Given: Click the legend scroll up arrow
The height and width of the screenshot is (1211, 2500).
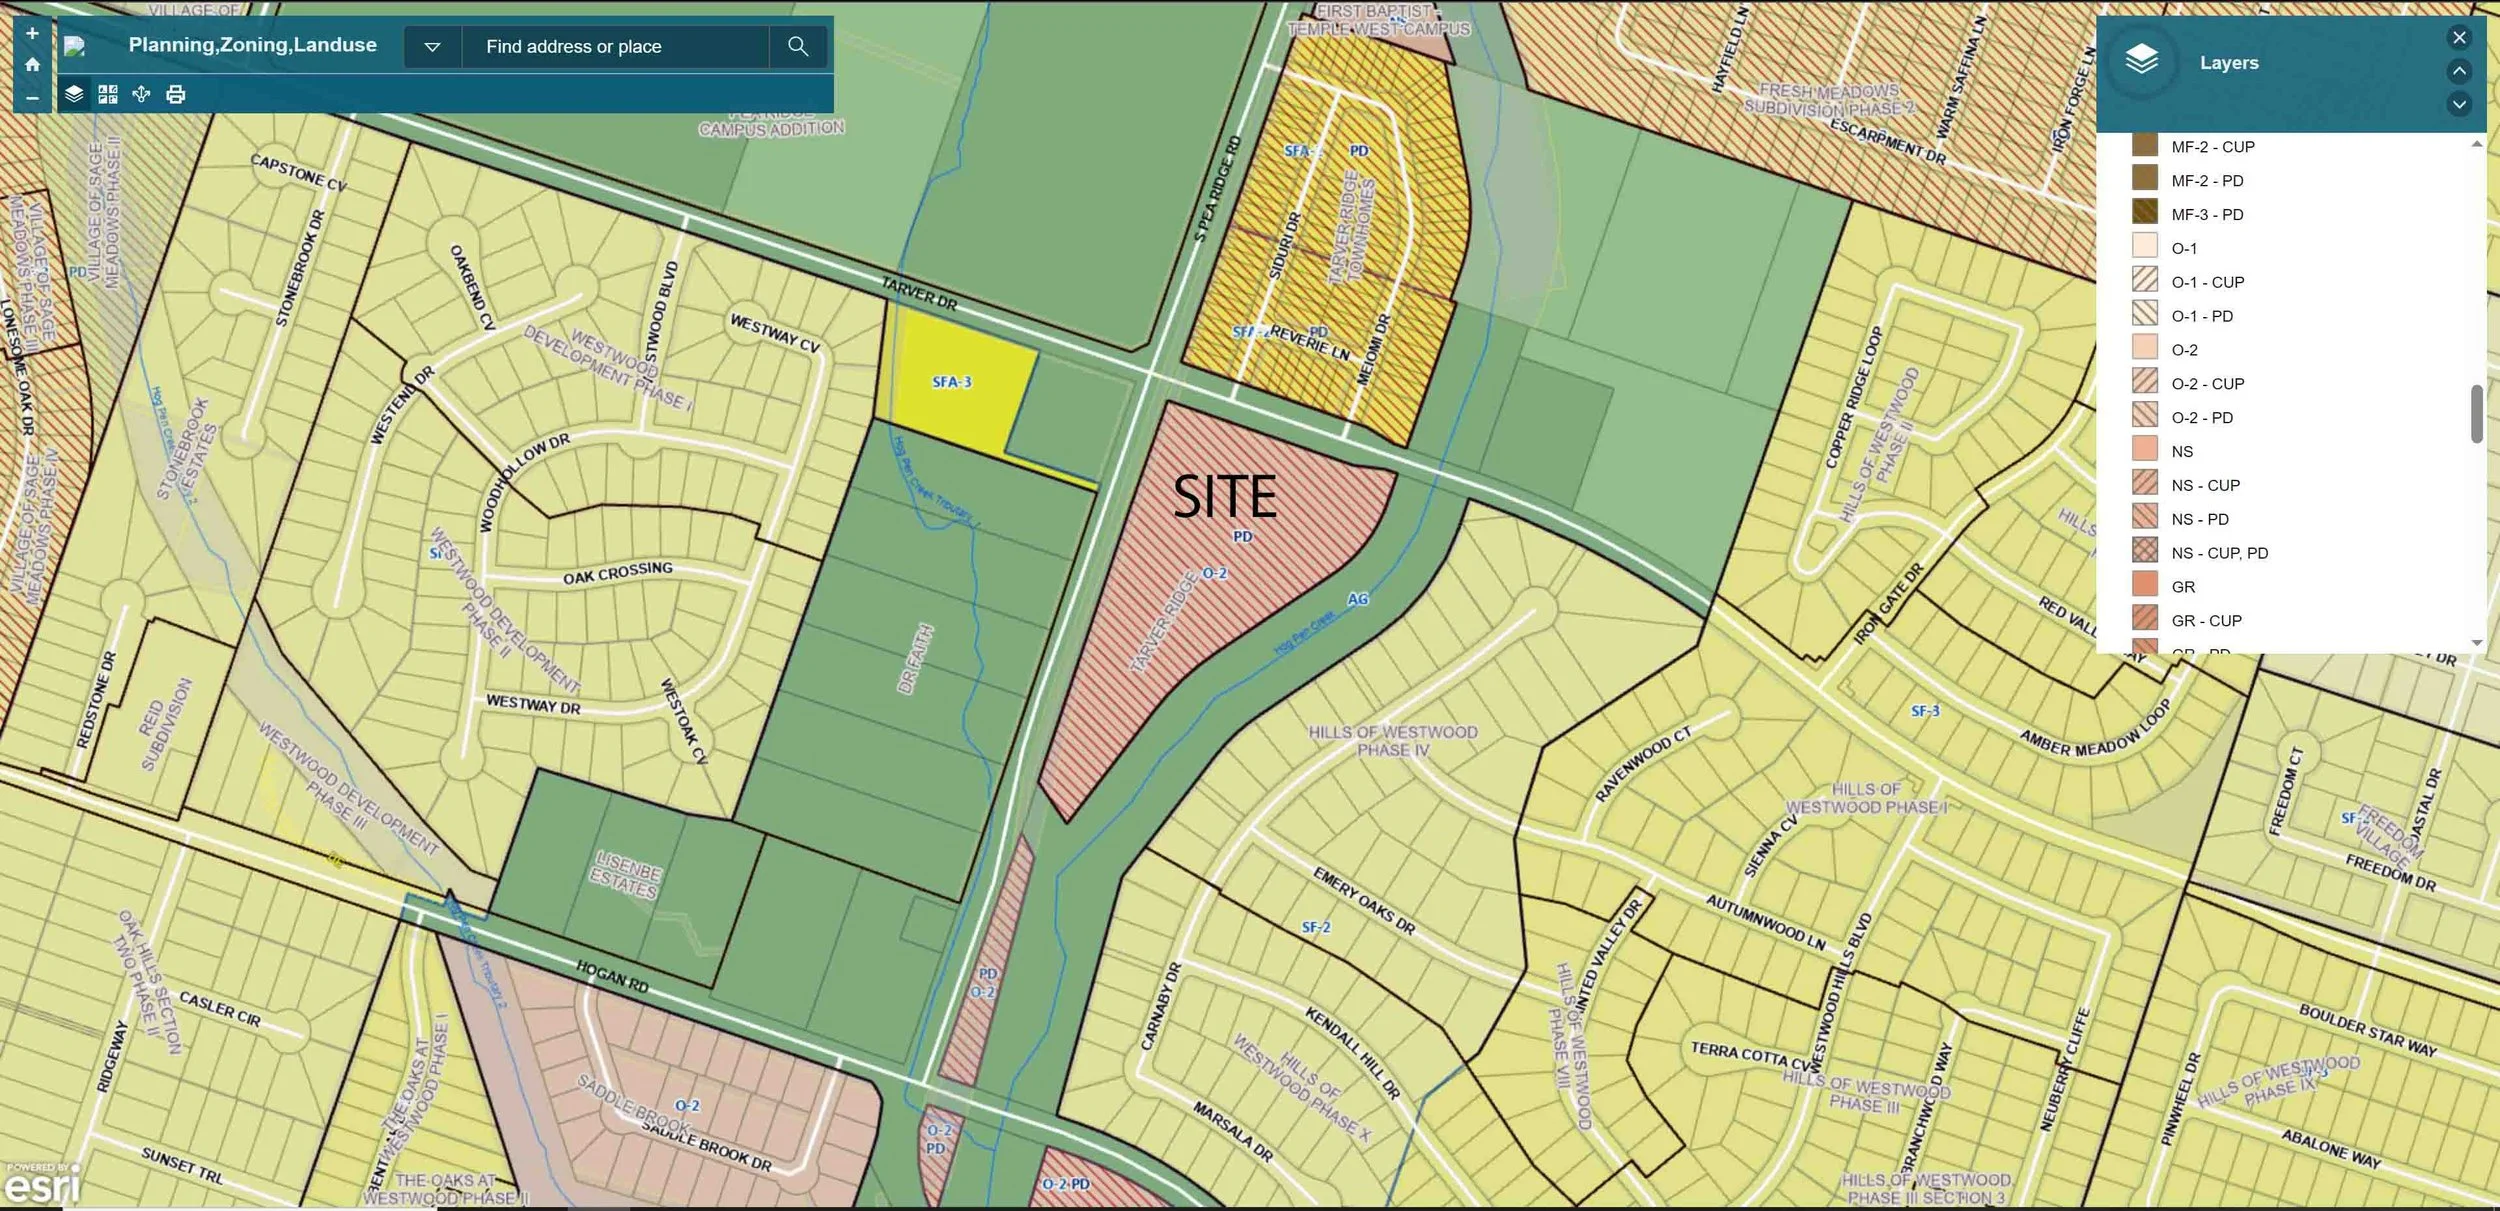Looking at the screenshot, I should click(2476, 144).
